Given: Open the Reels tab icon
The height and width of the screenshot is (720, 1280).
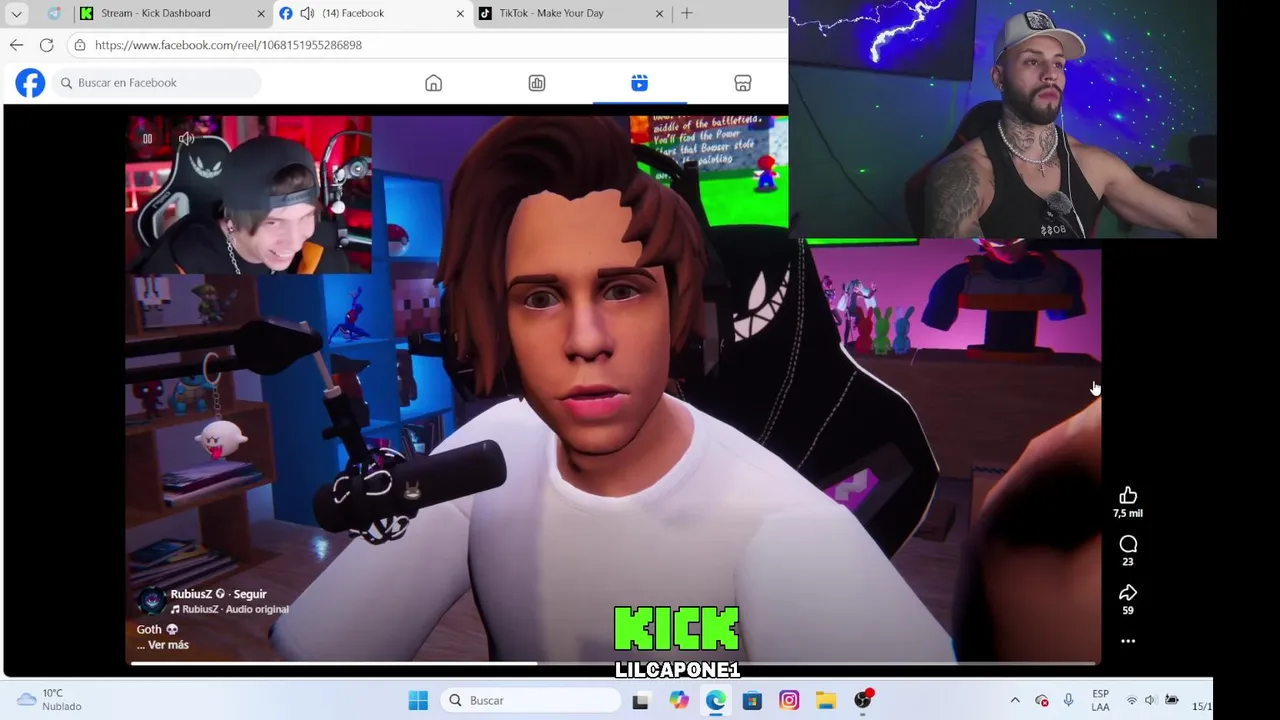Looking at the screenshot, I should pyautogui.click(x=639, y=83).
